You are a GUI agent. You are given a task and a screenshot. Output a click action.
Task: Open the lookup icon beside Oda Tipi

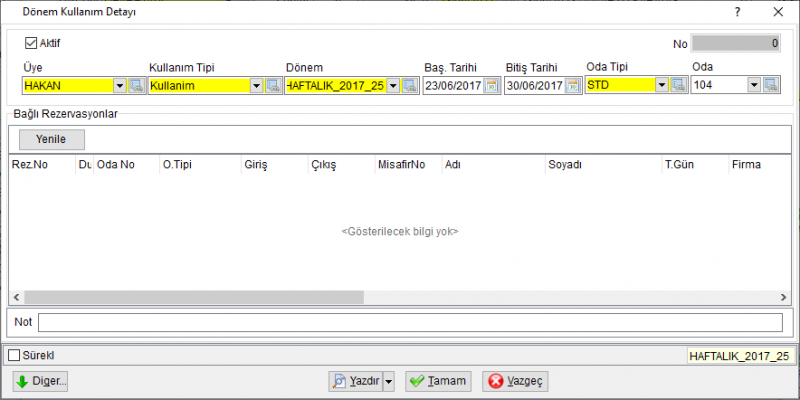[678, 86]
